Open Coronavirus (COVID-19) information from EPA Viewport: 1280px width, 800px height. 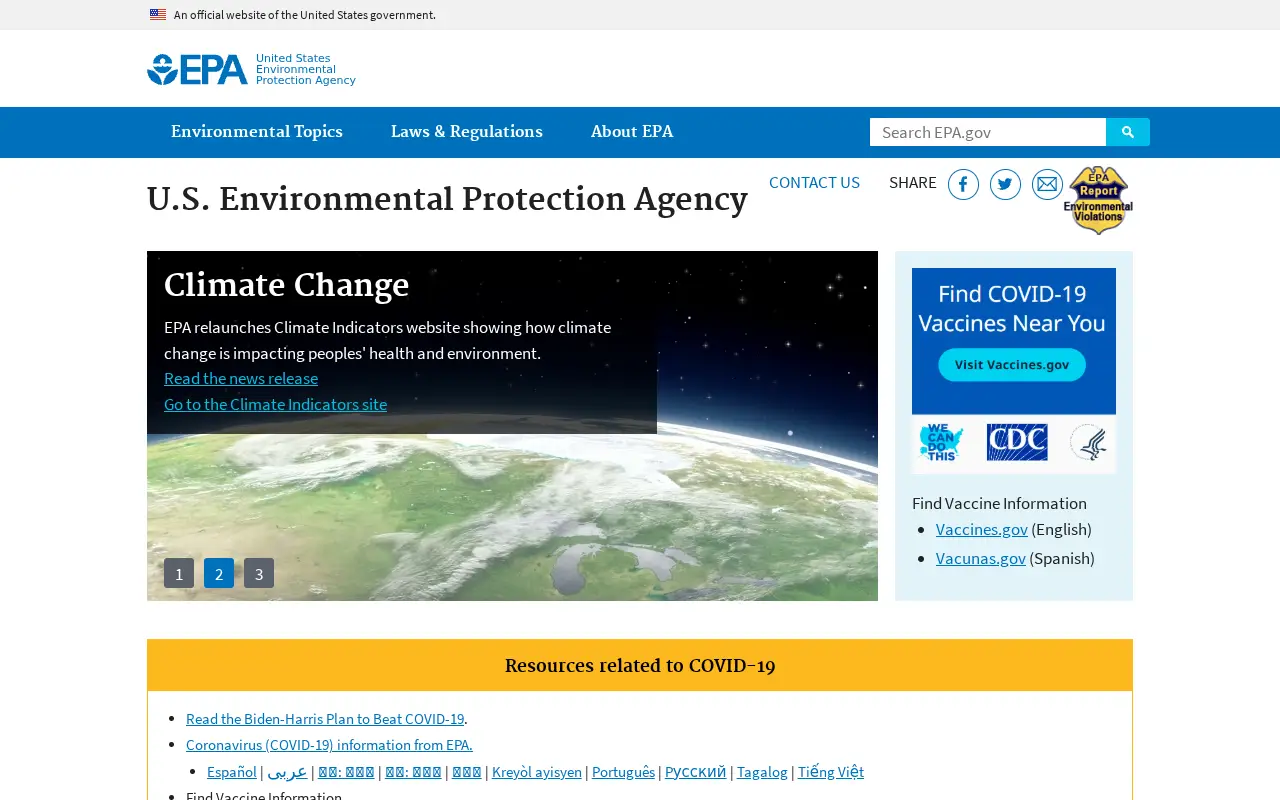point(329,744)
